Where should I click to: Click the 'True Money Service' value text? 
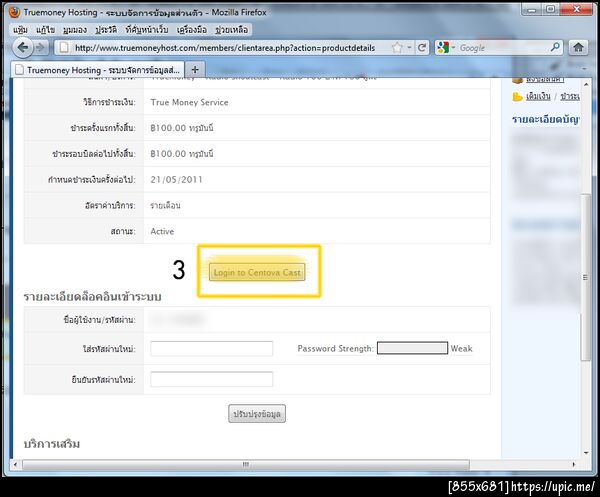[x=189, y=102]
